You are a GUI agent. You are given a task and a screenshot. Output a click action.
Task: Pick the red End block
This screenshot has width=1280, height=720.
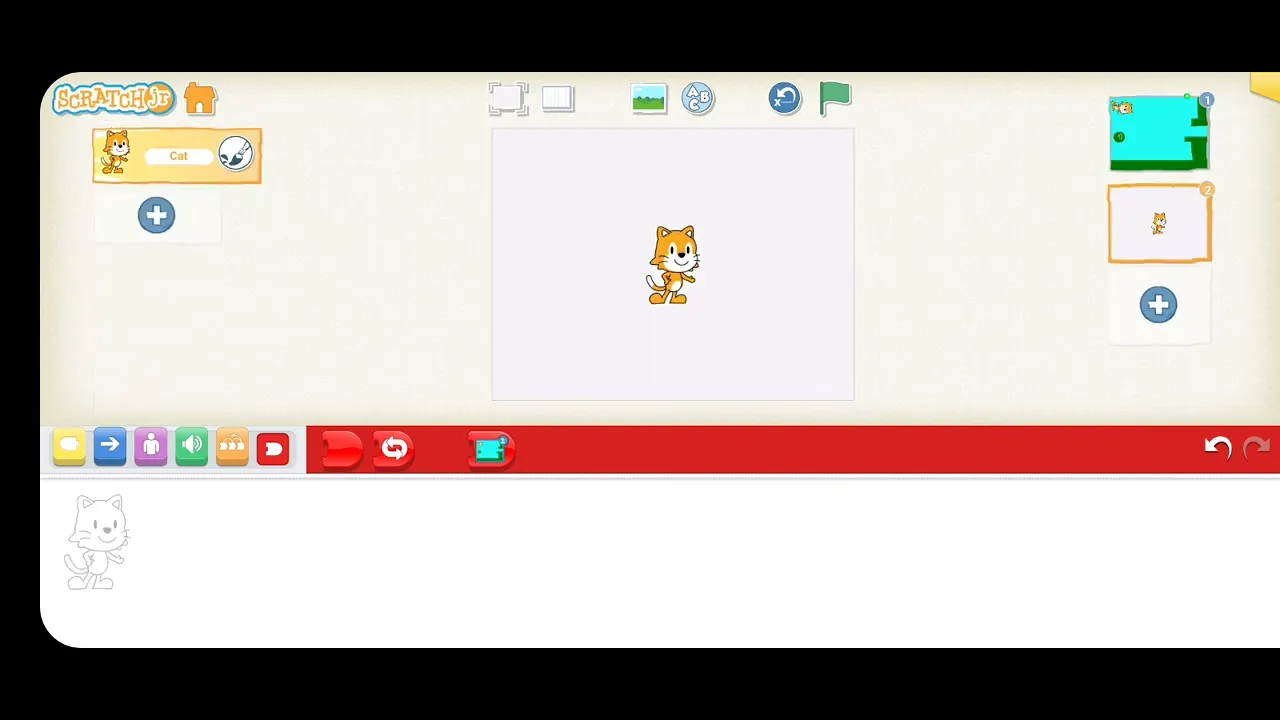click(x=341, y=449)
